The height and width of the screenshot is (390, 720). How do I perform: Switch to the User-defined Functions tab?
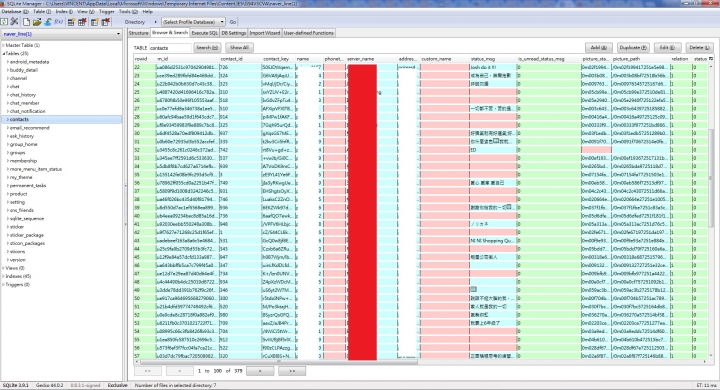point(309,33)
